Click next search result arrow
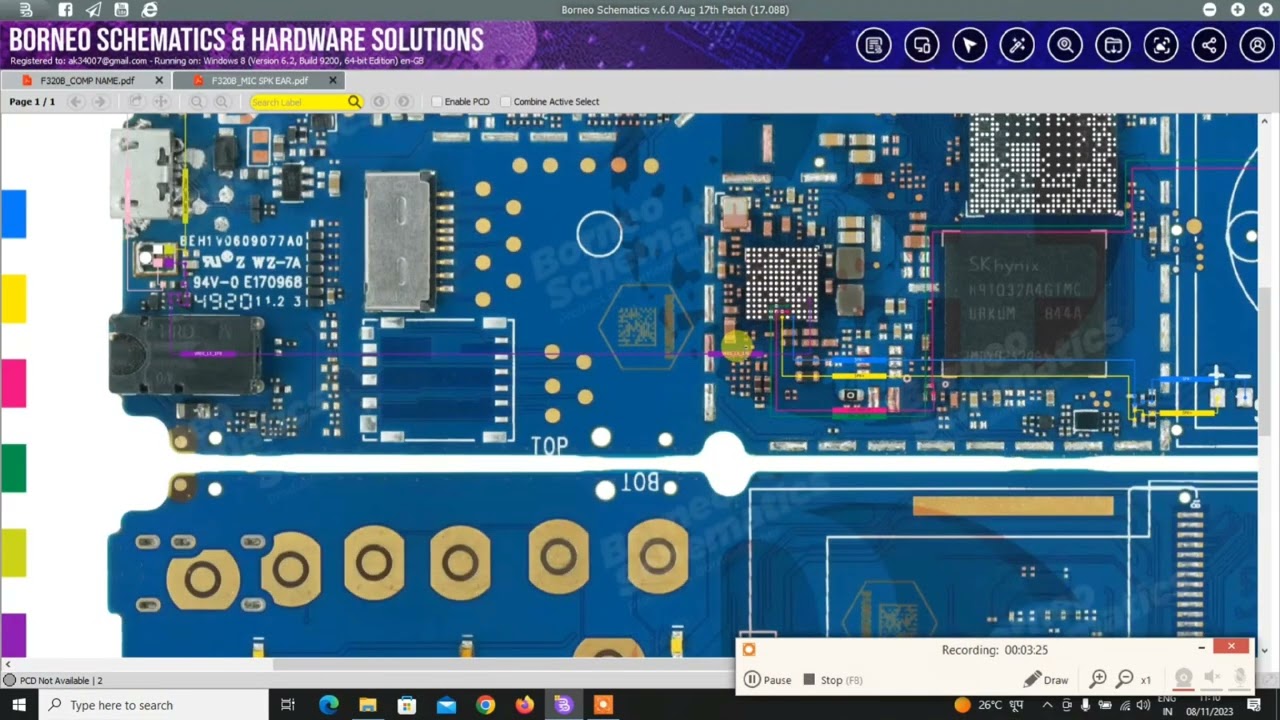Image resolution: width=1280 pixels, height=720 pixels. 403,102
